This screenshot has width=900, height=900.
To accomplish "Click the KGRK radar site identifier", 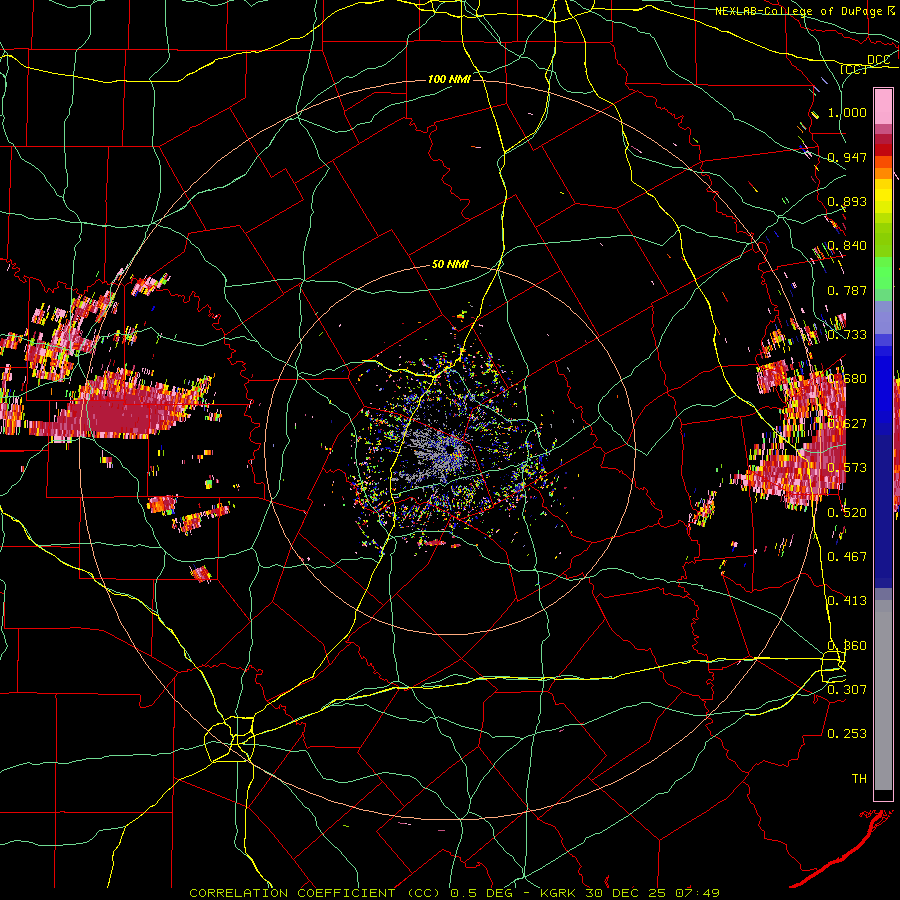I will point(560,893).
